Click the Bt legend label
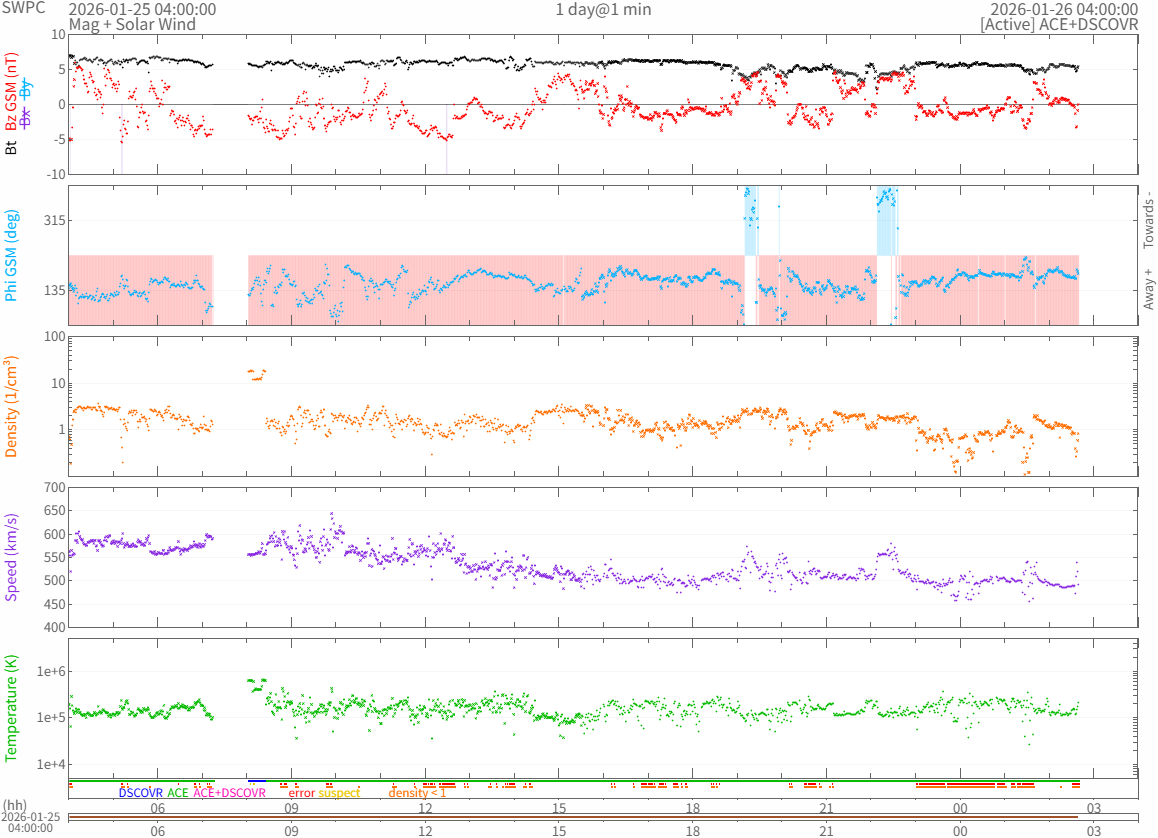The height and width of the screenshot is (838, 1158). coord(12,147)
